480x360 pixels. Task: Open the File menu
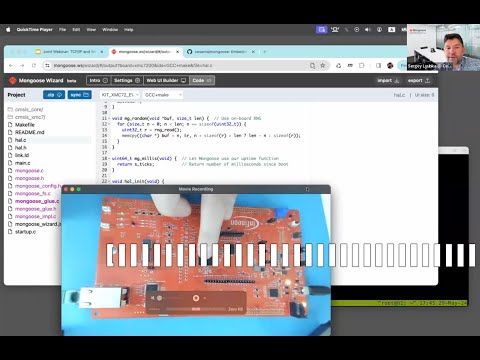62,30
